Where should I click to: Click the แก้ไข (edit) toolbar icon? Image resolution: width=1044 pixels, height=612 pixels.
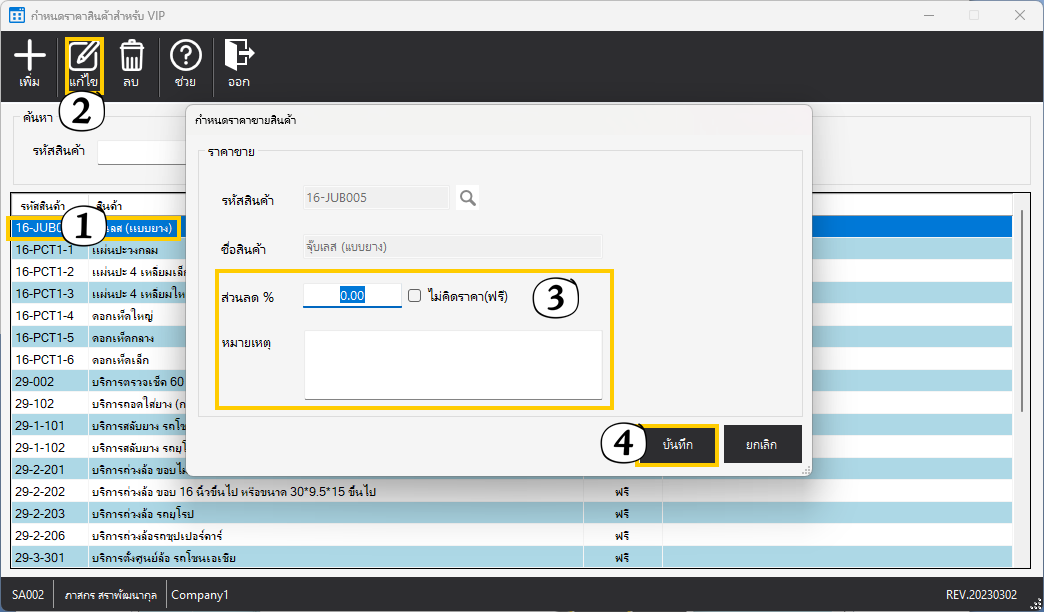[x=84, y=57]
